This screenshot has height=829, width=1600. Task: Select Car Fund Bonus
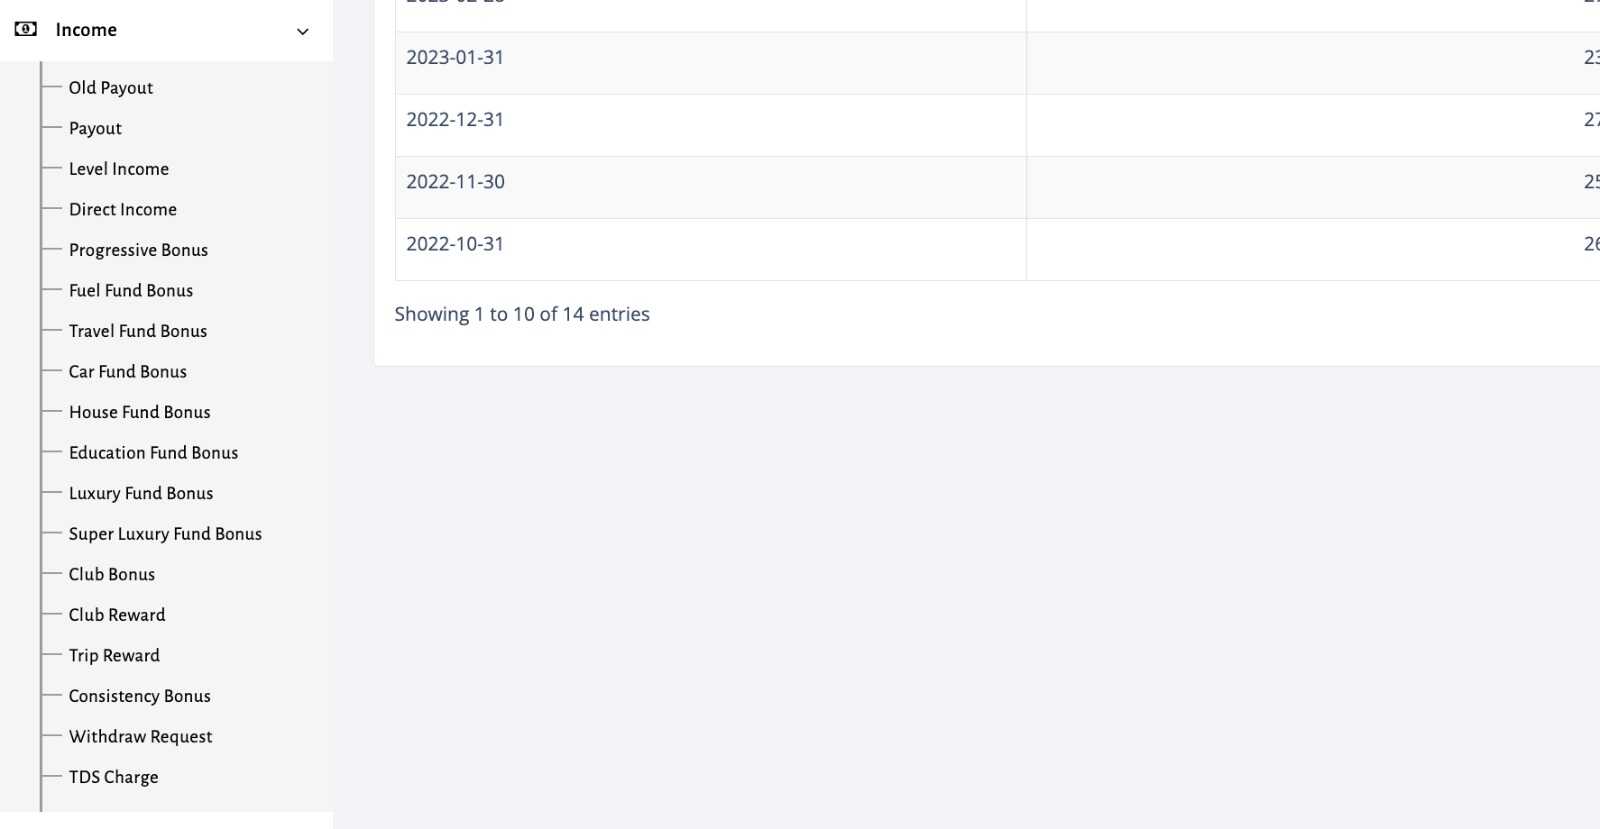click(x=128, y=372)
